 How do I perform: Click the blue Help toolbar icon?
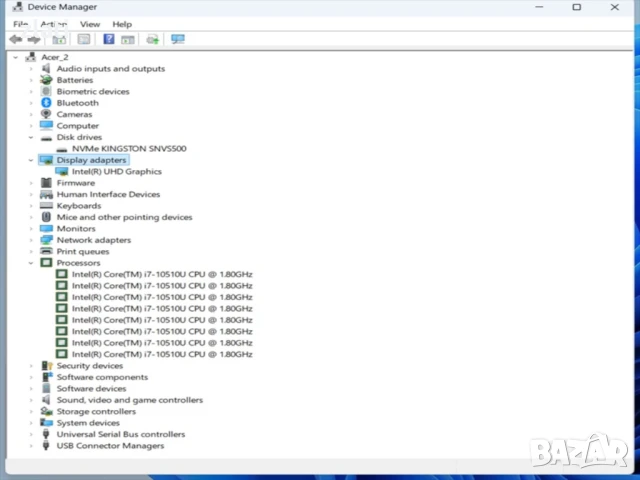click(x=108, y=39)
